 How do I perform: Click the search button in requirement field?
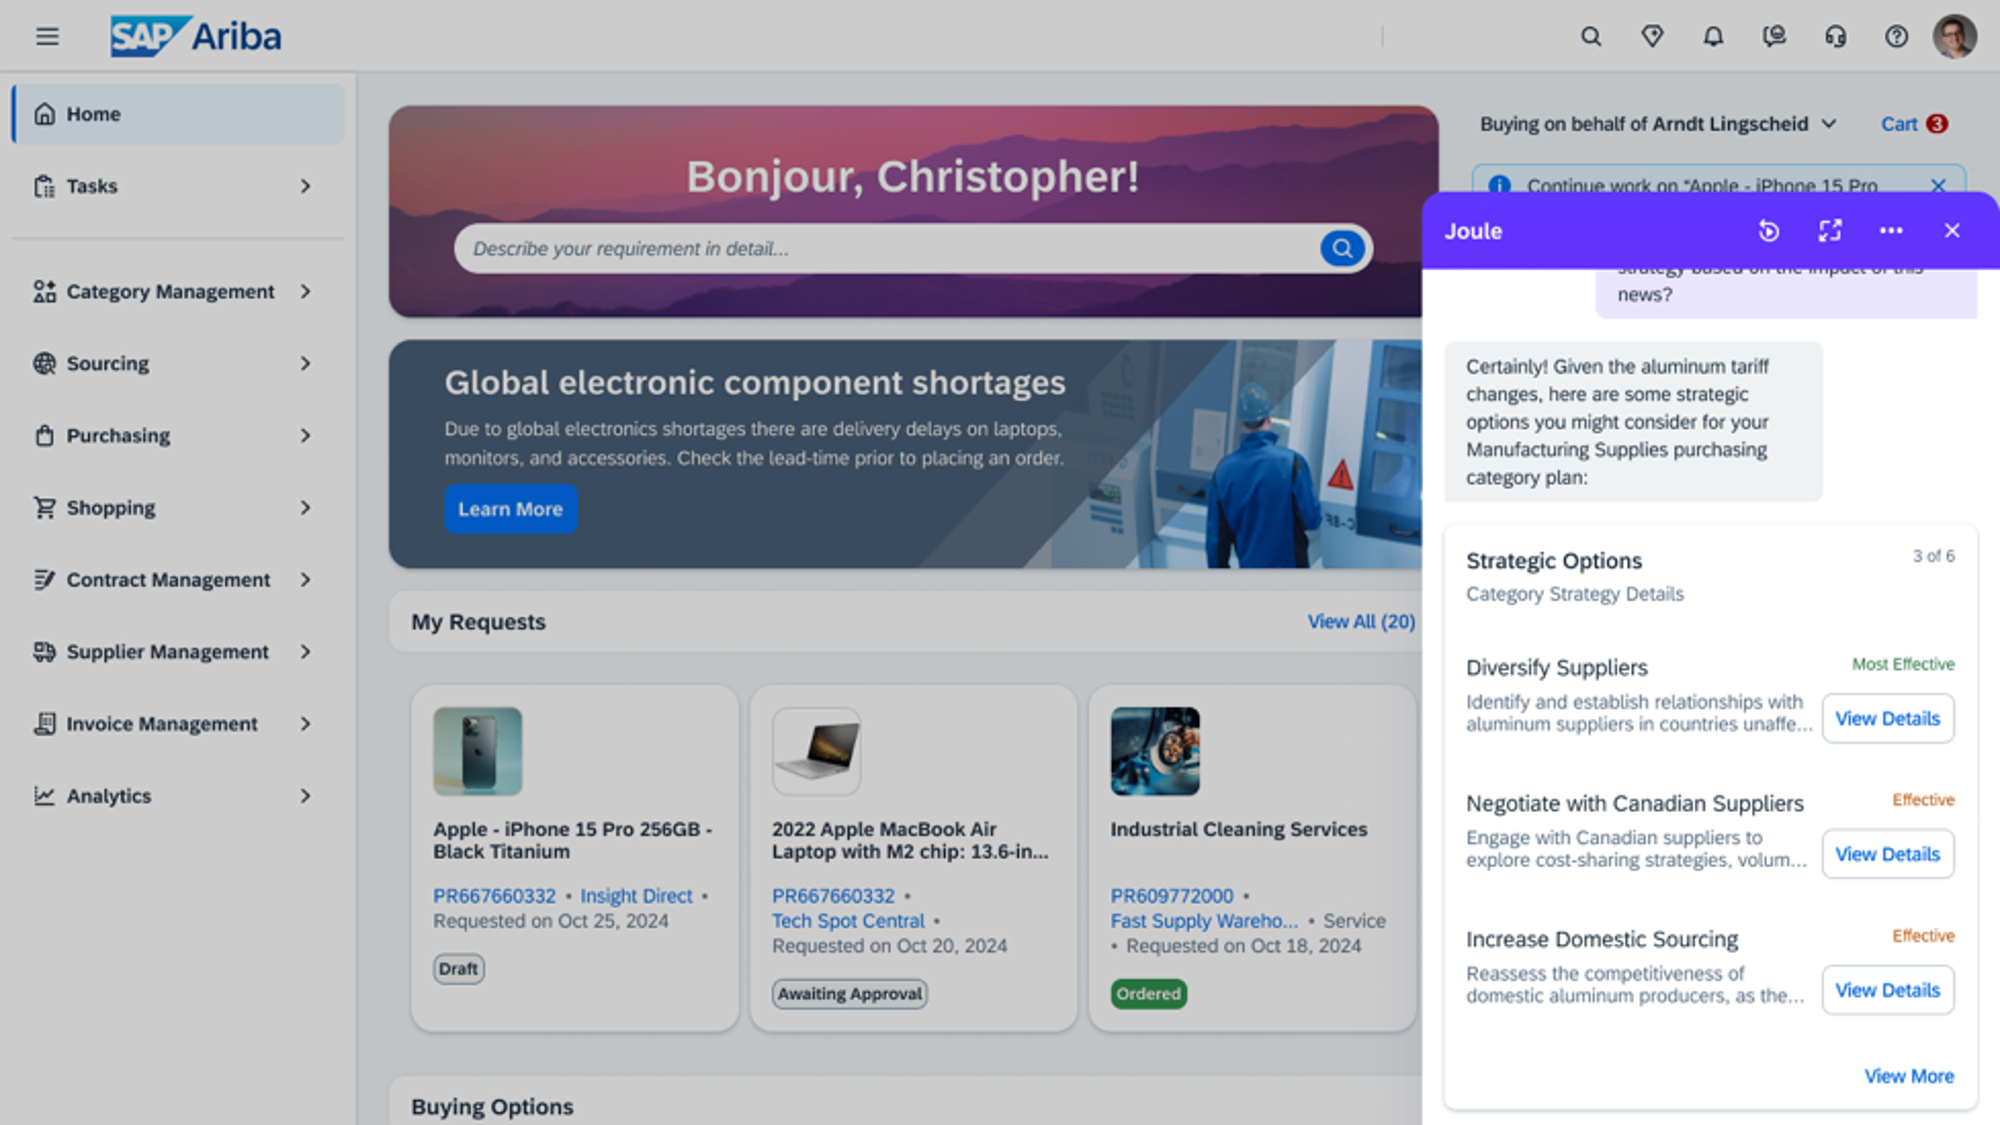(1342, 248)
